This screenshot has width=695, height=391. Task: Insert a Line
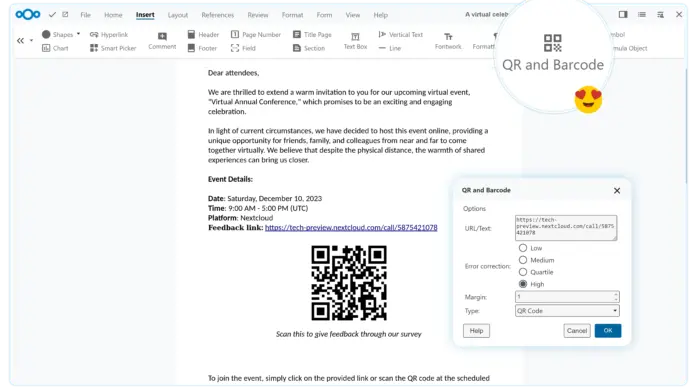390,48
